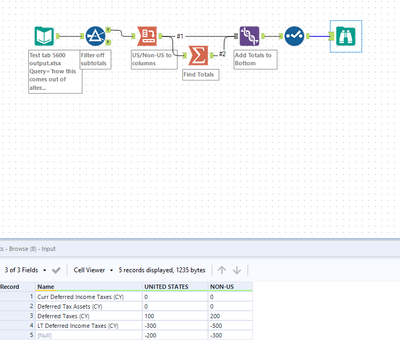The height and width of the screenshot is (360, 400).
Task: Click the Filter tool False output anchor
Action: [x=108, y=42]
